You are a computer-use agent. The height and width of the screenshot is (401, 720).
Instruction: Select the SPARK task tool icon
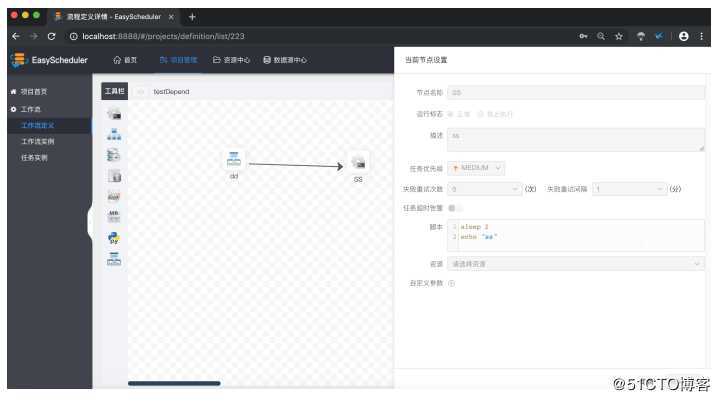(114, 197)
